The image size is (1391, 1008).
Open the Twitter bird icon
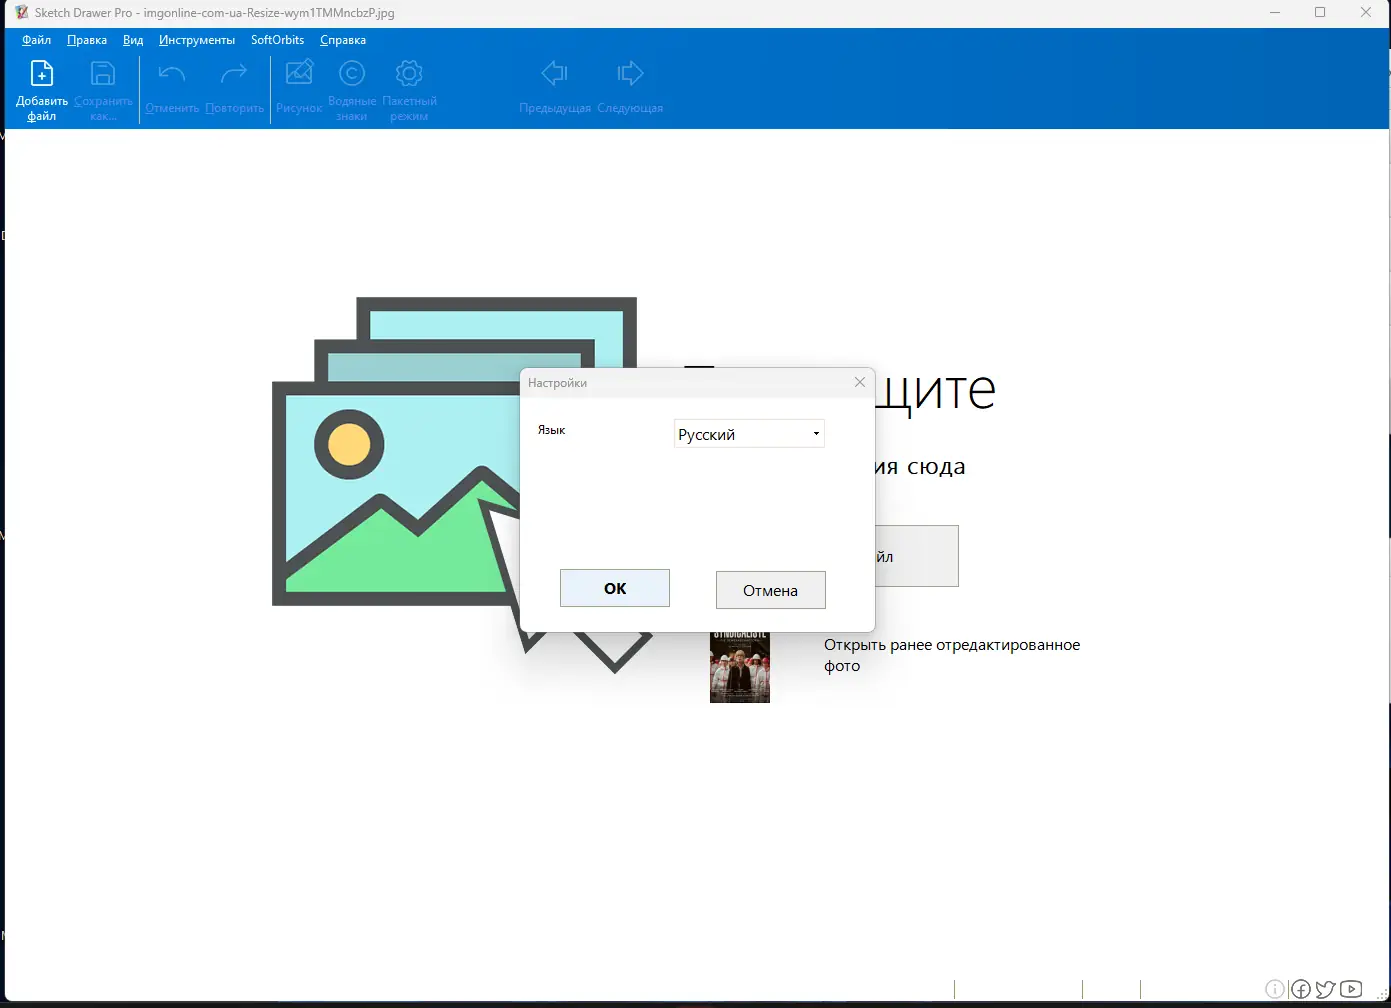(x=1326, y=989)
